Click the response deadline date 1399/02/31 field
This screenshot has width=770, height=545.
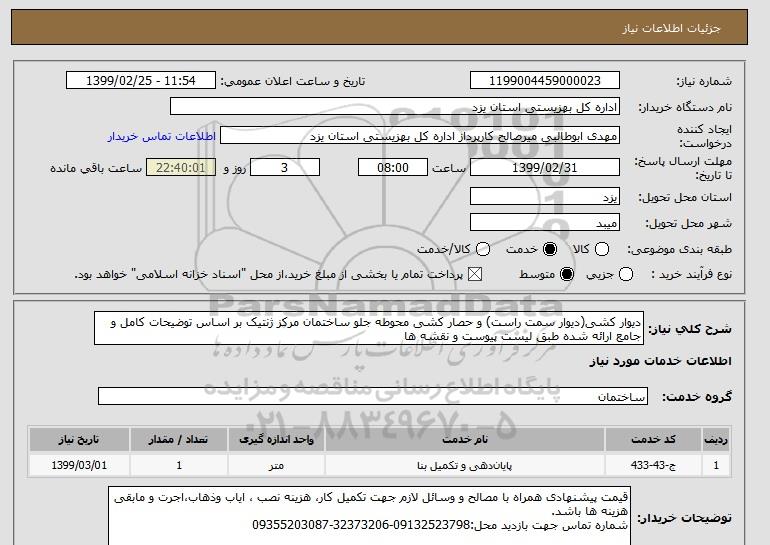coord(545,167)
